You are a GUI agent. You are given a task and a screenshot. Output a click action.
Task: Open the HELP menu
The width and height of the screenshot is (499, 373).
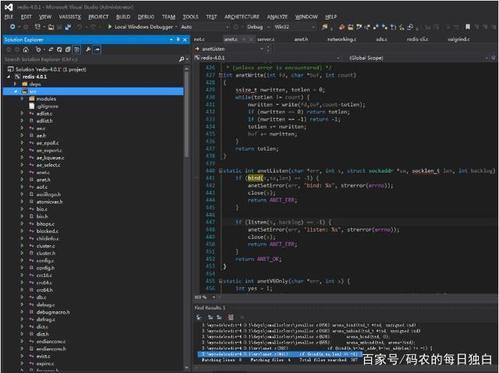[331, 17]
